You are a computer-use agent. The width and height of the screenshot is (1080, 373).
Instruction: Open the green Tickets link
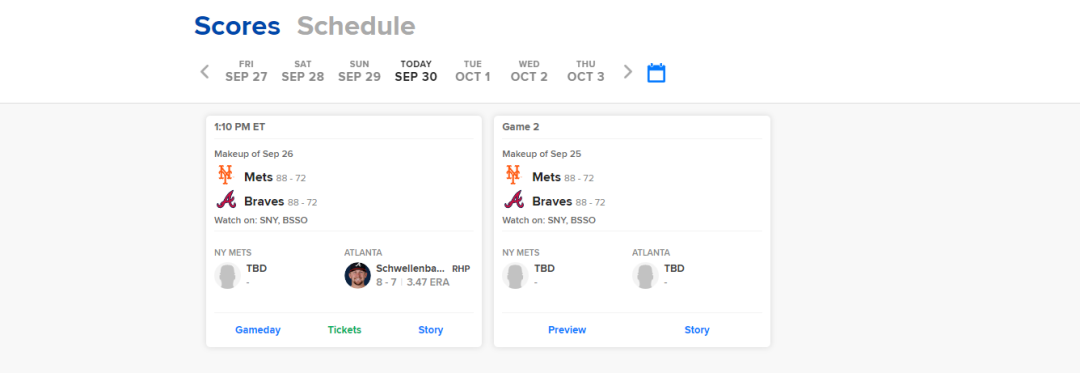(x=344, y=330)
